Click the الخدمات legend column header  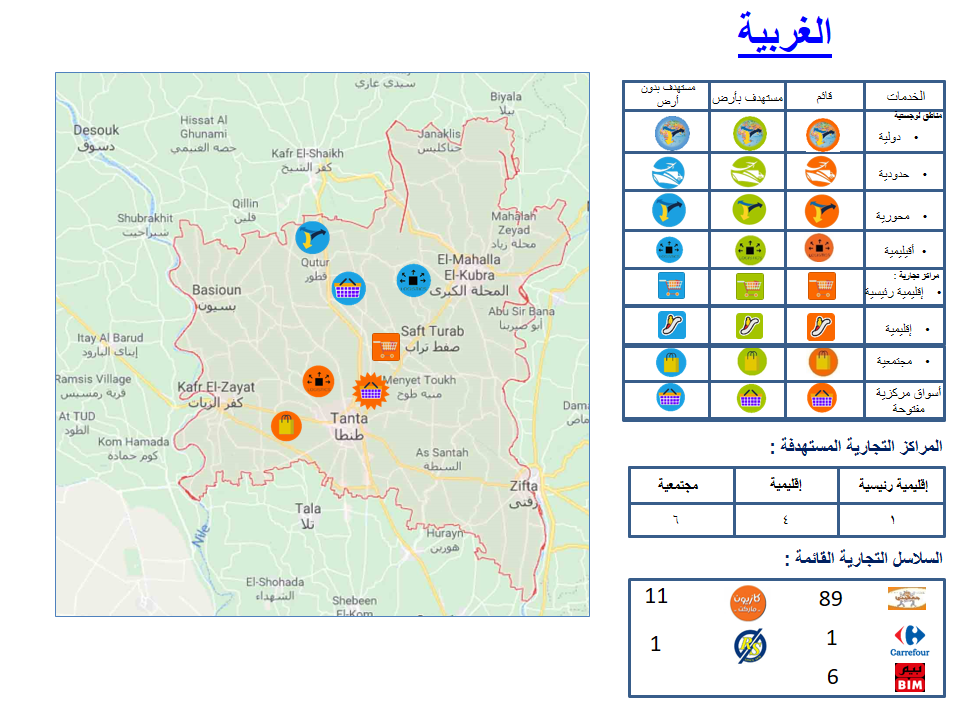(906, 96)
